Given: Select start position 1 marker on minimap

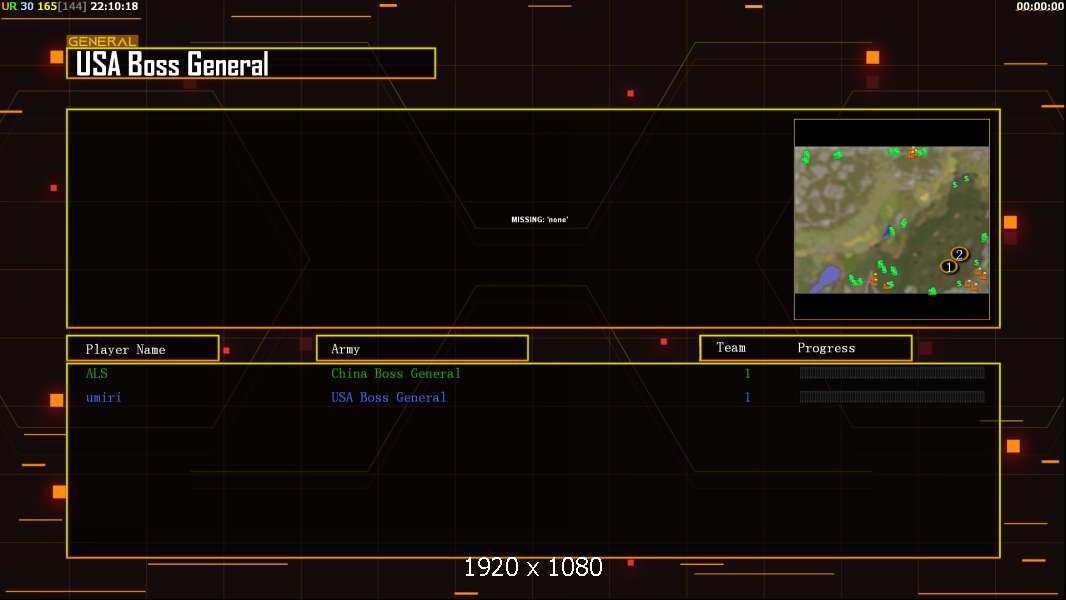Looking at the screenshot, I should coord(949,267).
